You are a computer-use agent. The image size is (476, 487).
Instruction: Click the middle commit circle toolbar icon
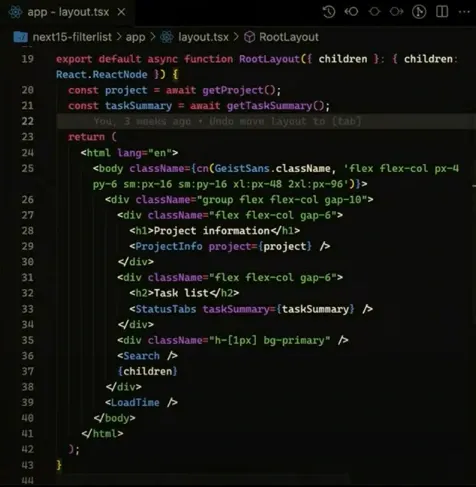coord(374,12)
